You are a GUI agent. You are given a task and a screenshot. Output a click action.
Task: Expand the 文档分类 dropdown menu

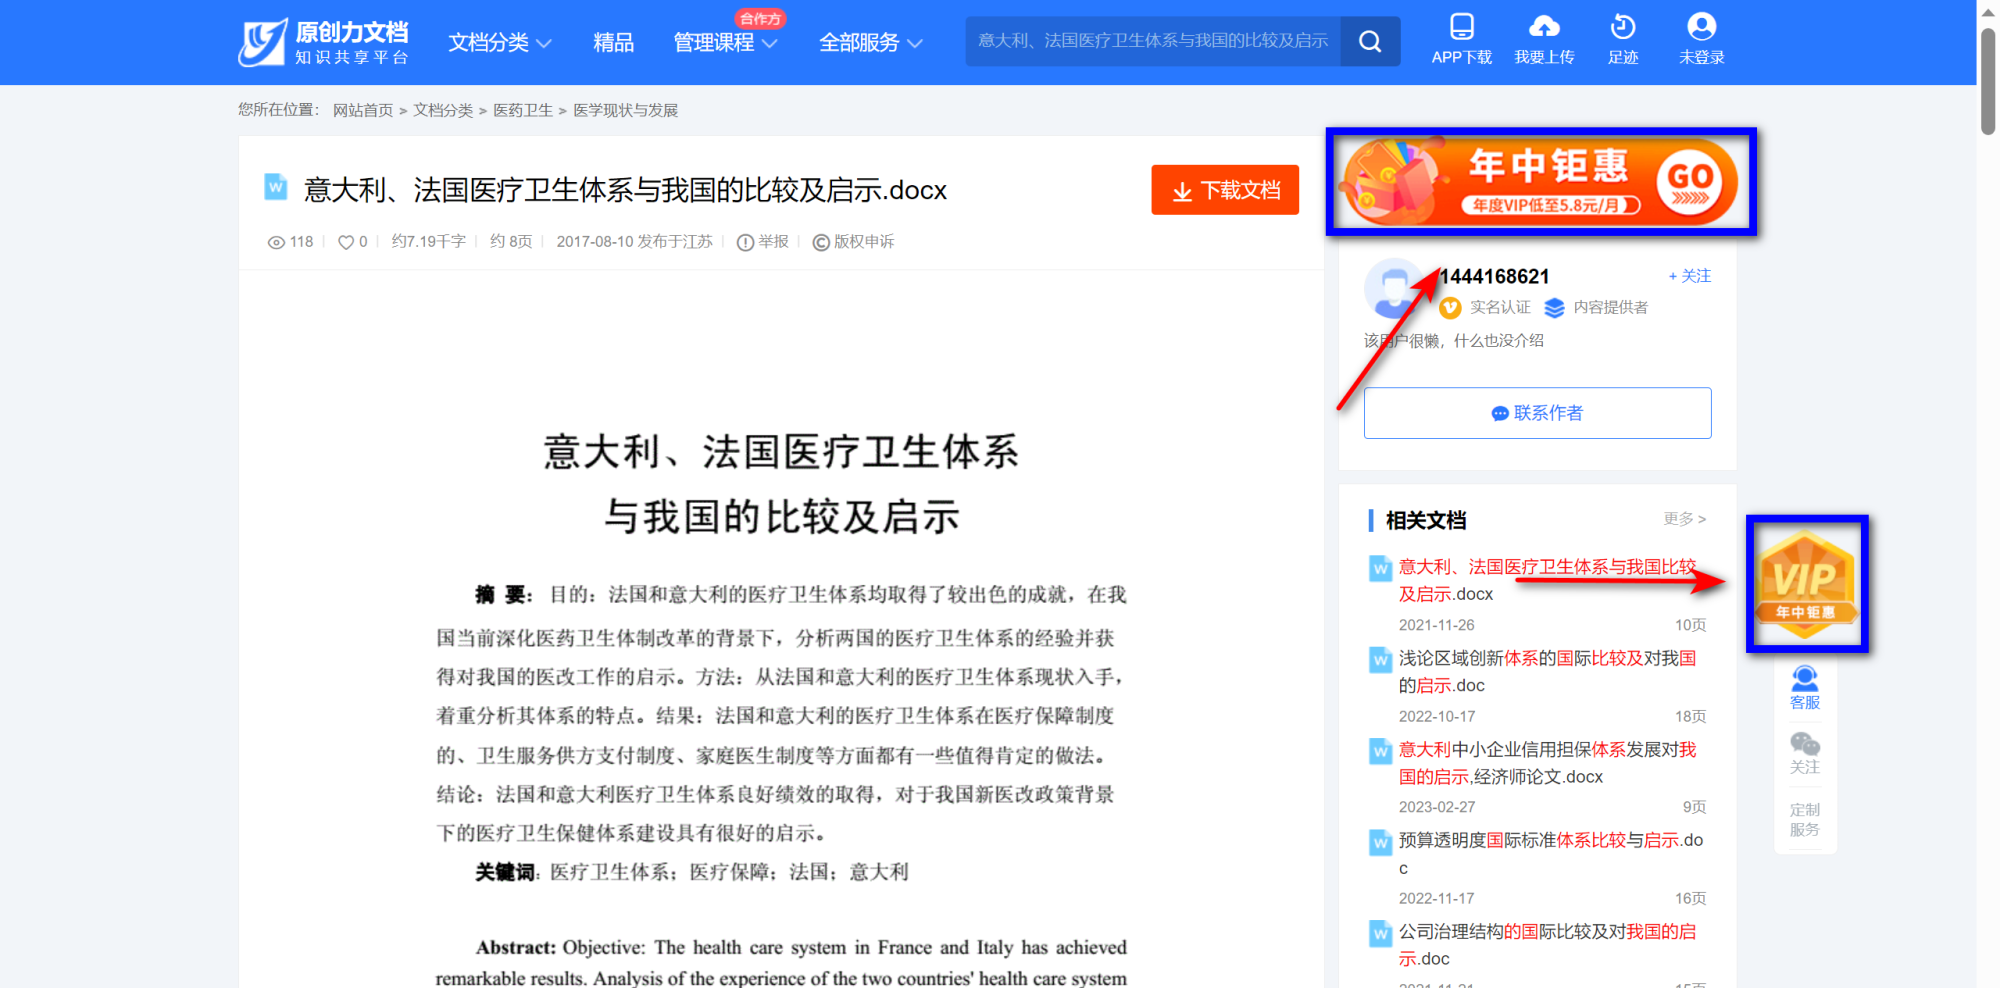500,43
